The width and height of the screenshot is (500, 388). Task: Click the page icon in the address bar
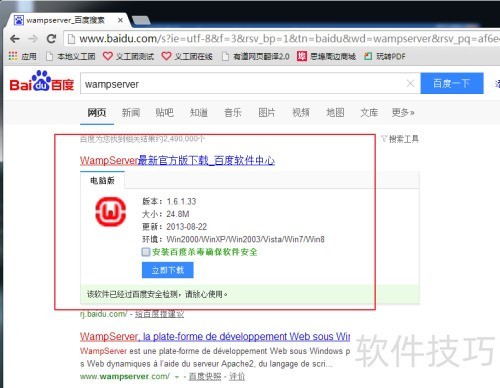[x=71, y=39]
